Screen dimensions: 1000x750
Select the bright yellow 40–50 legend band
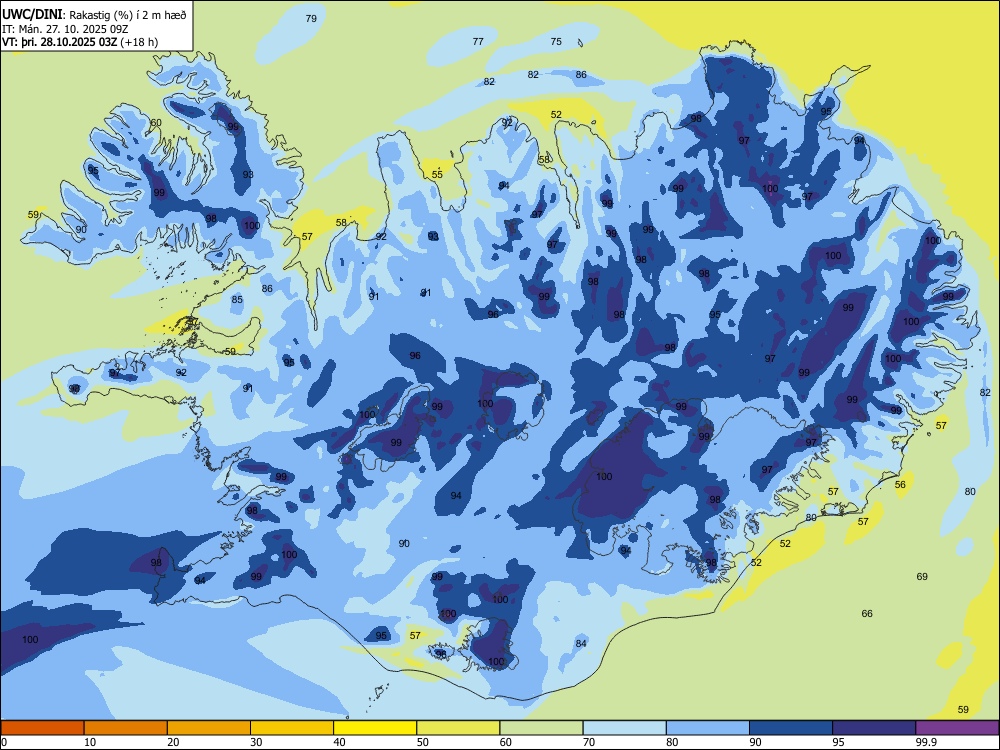click(x=375, y=728)
